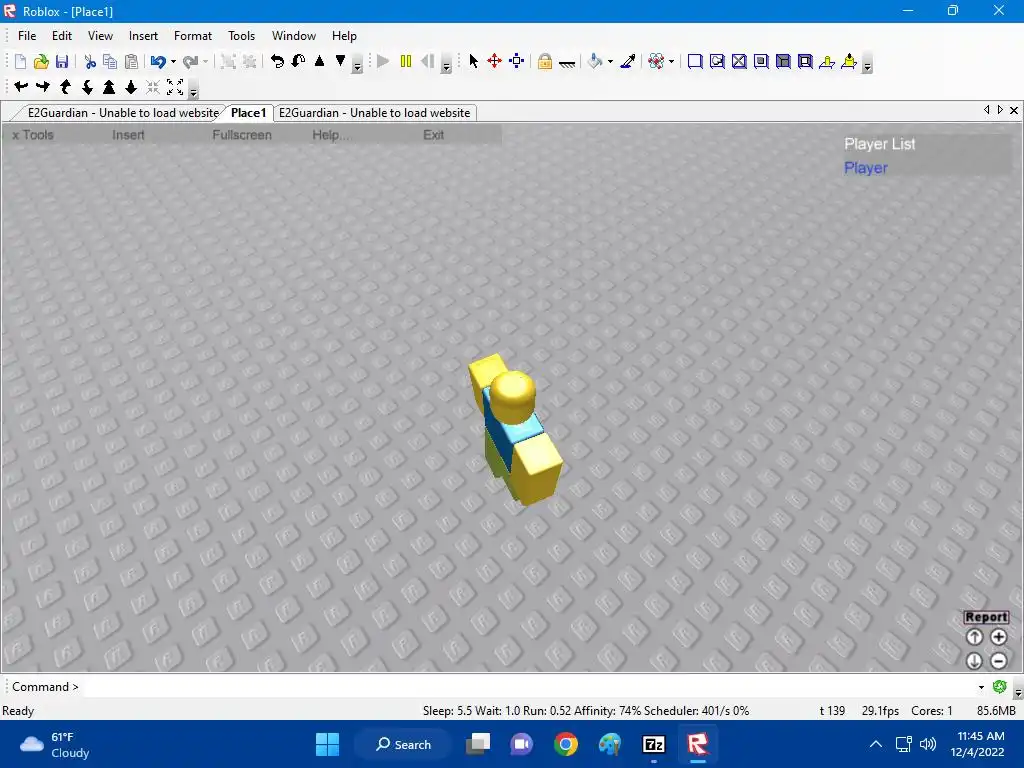Viewport: 1024px width, 768px height.
Task: Click the camera zoom extents icon
Action: tap(175, 86)
